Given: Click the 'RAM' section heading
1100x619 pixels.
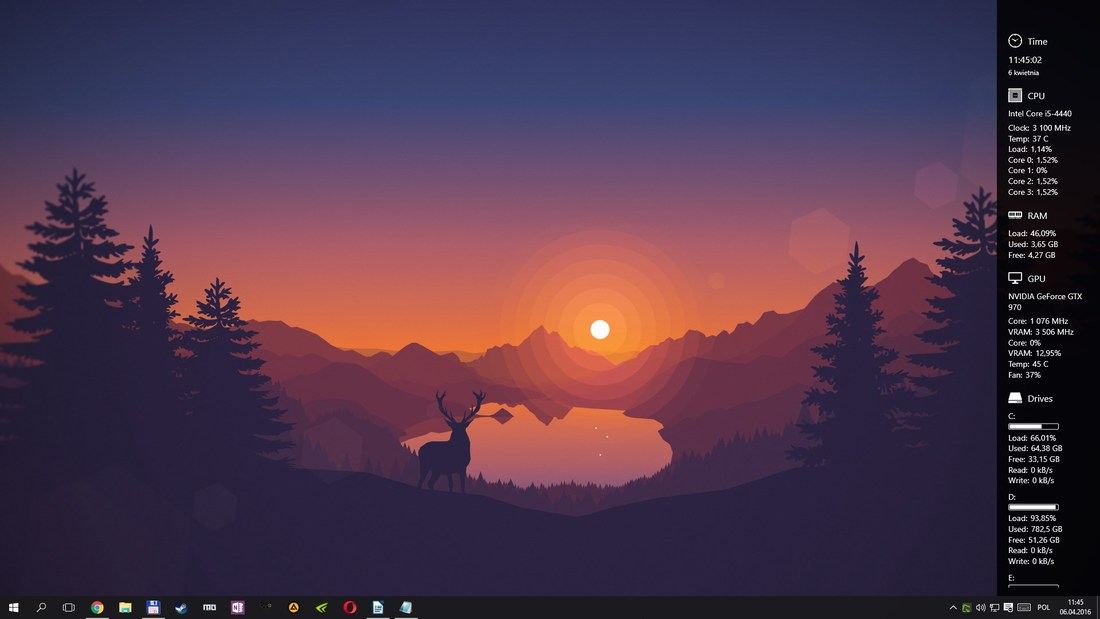Looking at the screenshot, I should tap(1037, 216).
